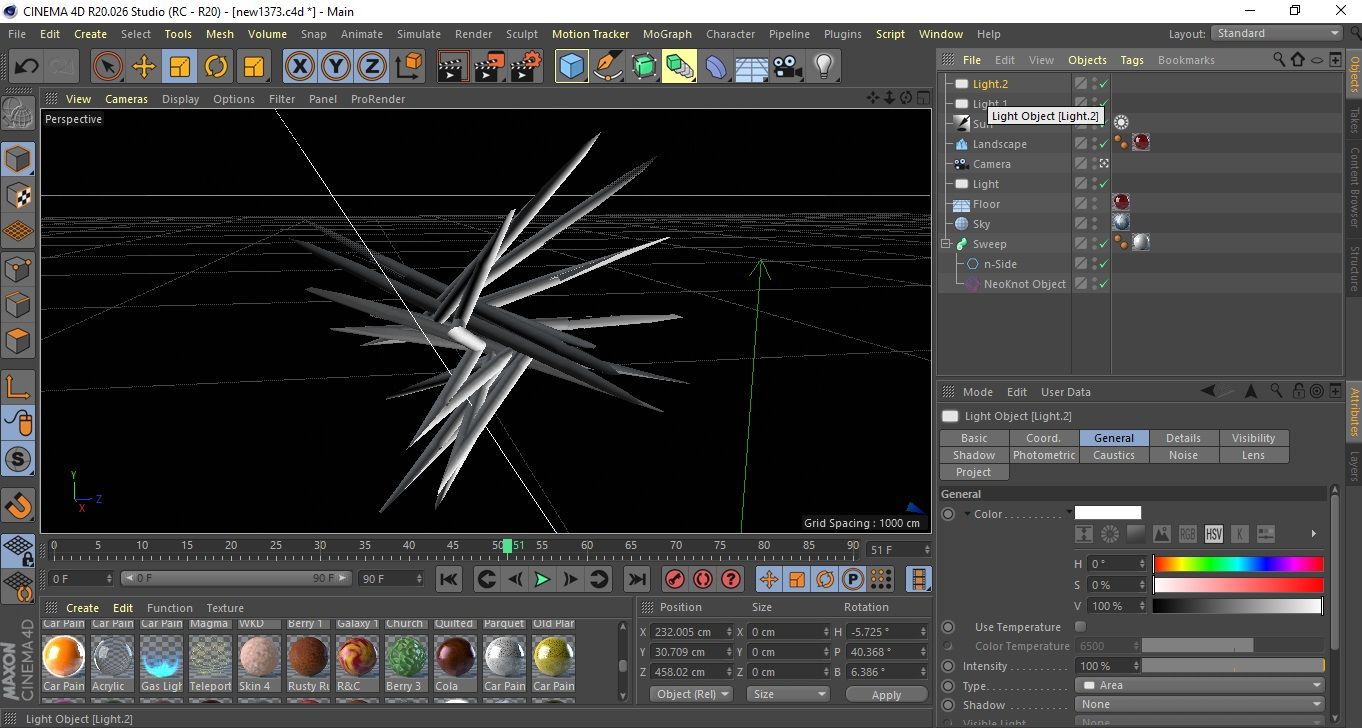
Task: Toggle Floor visibility dots
Action: pos(1094,204)
